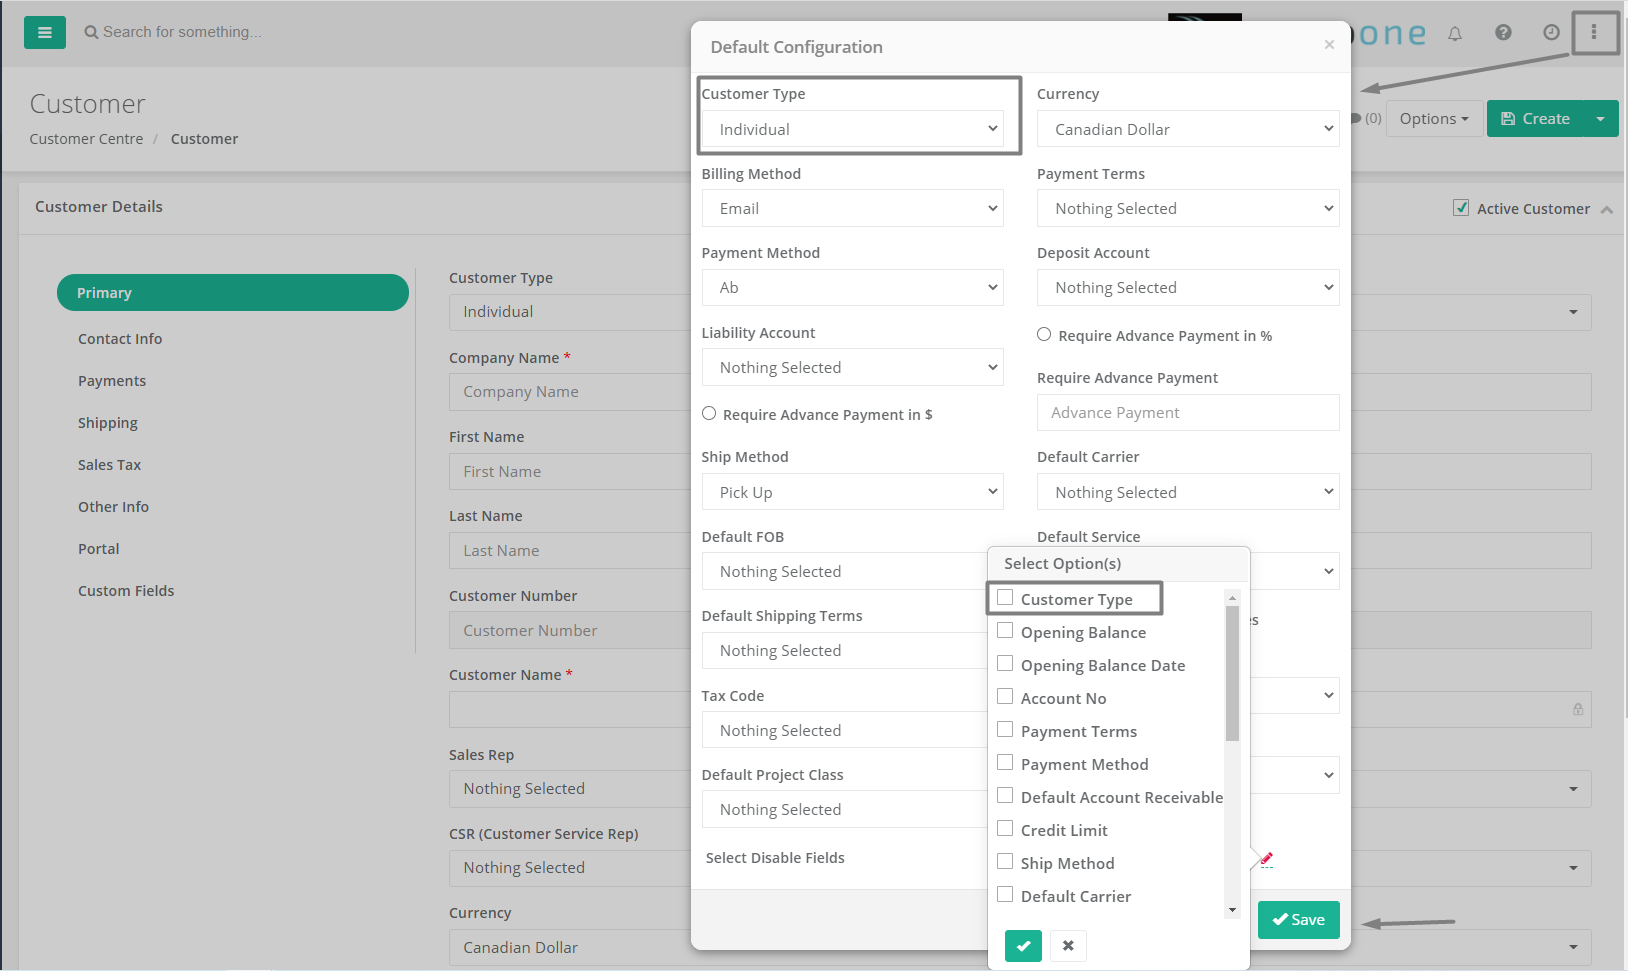Viewport: 1628px width, 971px height.
Task: Open the hamburger navigation menu
Action: [45, 32]
